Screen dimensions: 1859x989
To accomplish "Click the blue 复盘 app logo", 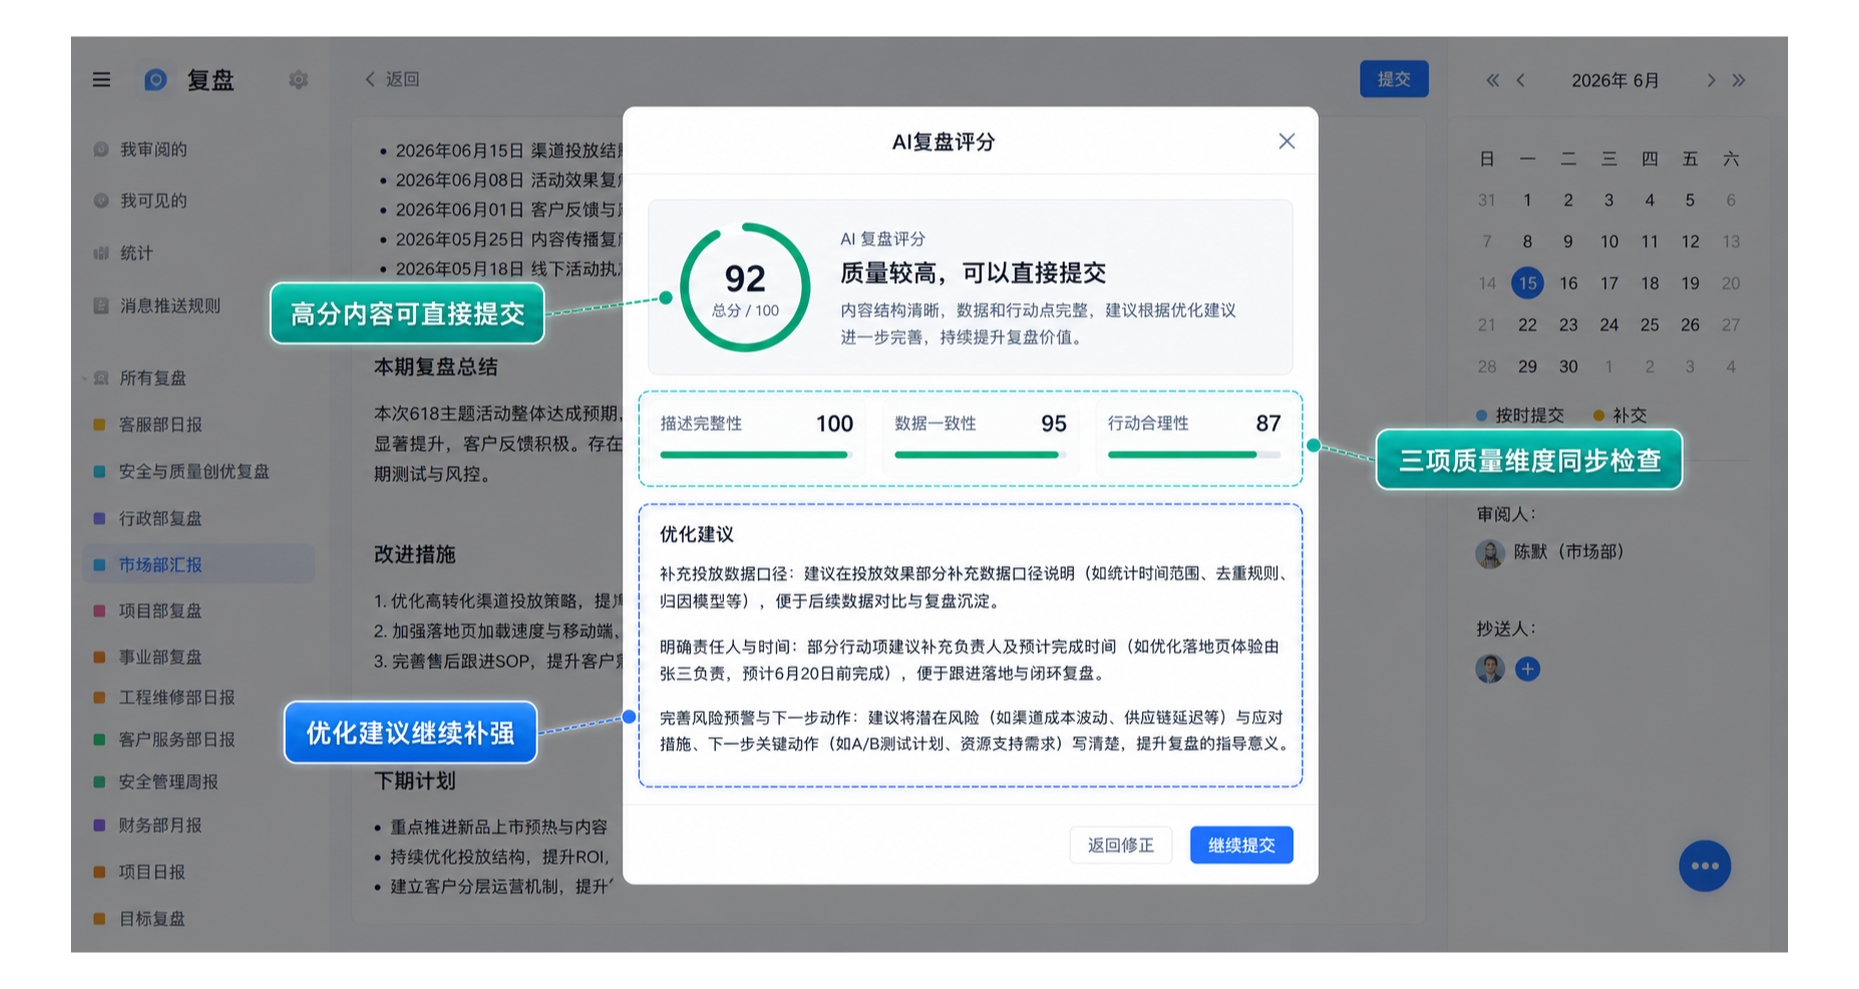I will (156, 80).
